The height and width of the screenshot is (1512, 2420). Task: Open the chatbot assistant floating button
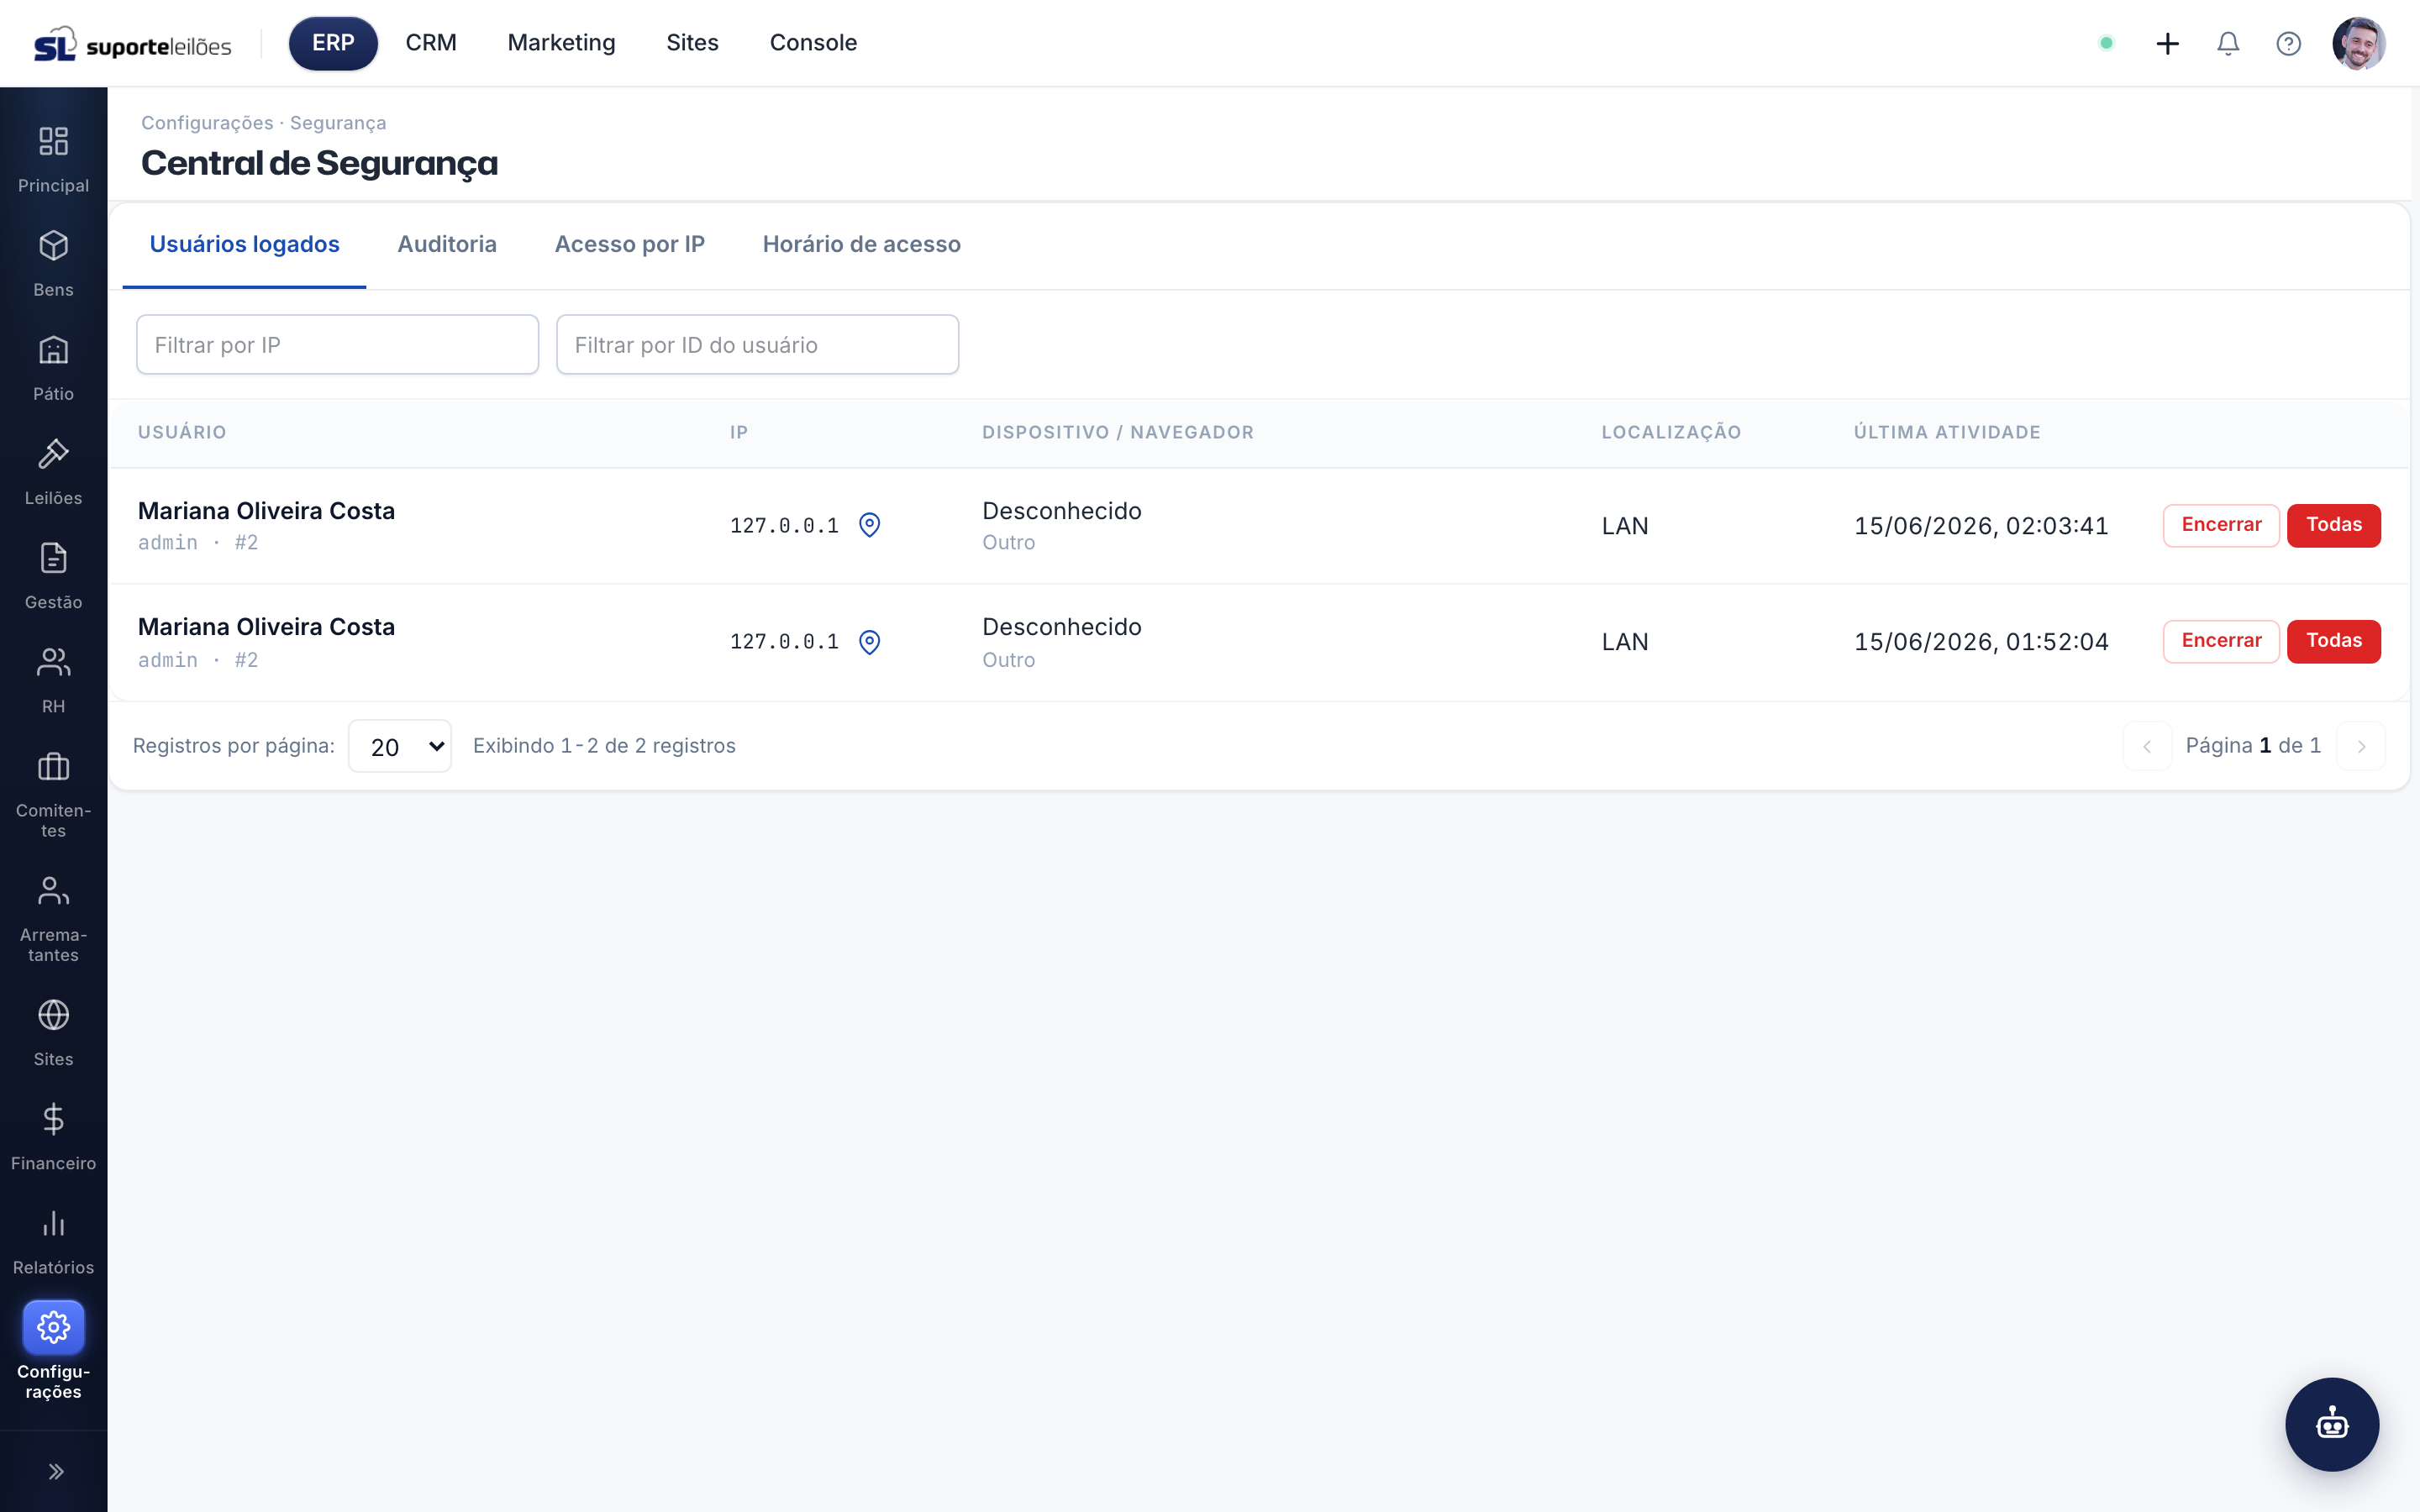[x=2331, y=1424]
